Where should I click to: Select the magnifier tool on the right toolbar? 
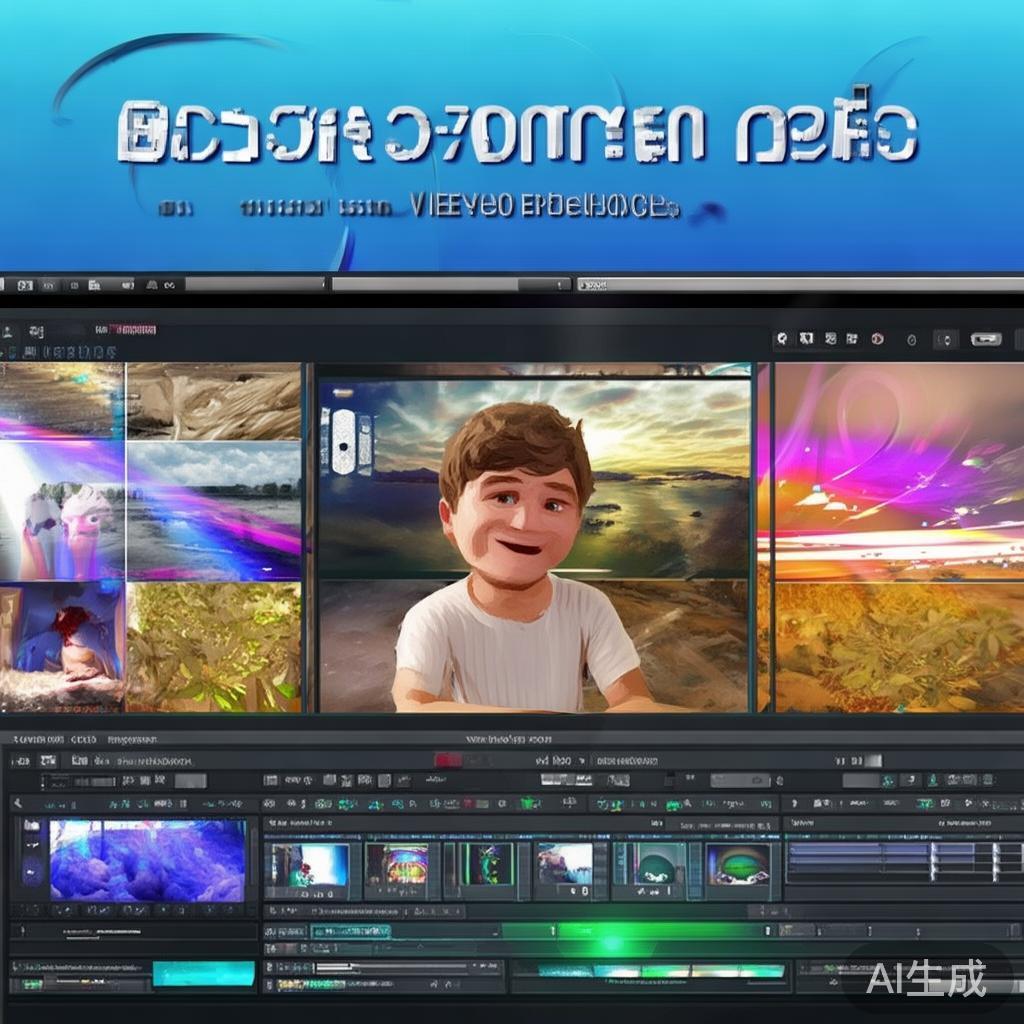click(x=783, y=338)
